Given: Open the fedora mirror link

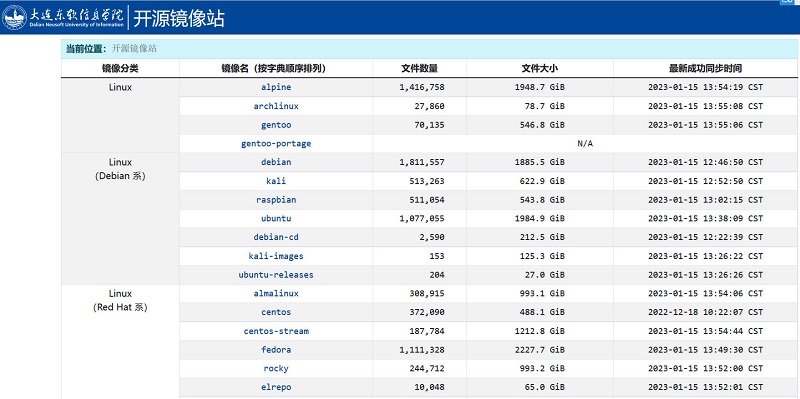Looking at the screenshot, I should [x=276, y=350].
